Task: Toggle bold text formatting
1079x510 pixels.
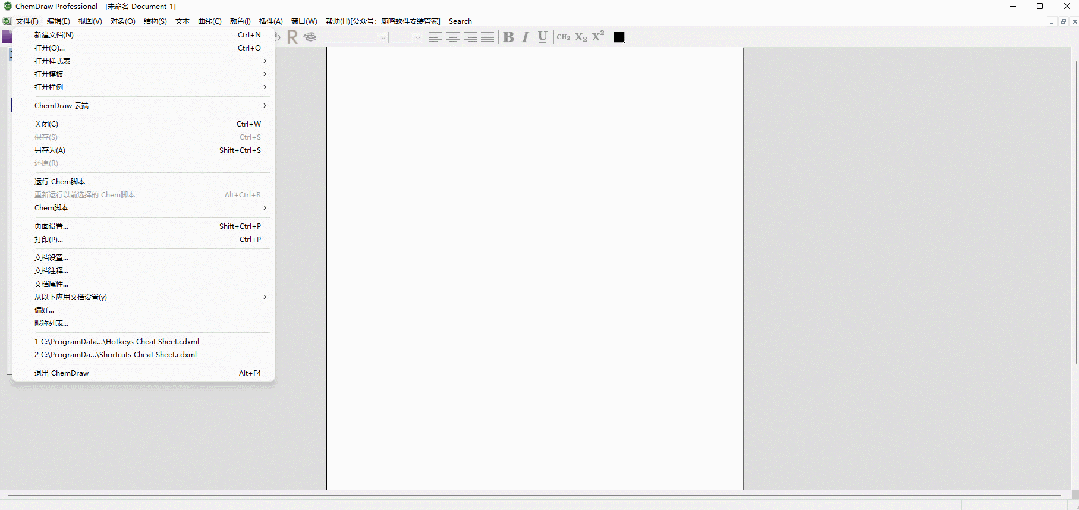Action: coord(508,37)
